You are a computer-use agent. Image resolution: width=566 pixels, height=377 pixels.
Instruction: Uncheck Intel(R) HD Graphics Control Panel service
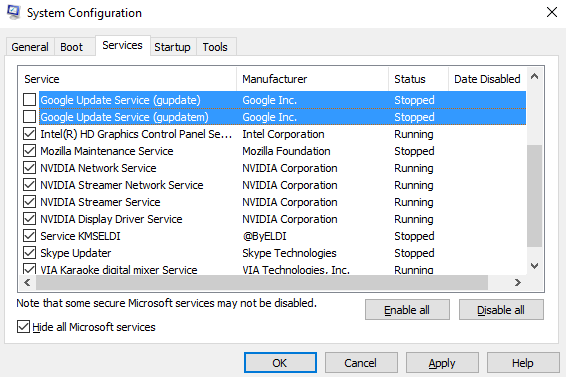[29, 134]
